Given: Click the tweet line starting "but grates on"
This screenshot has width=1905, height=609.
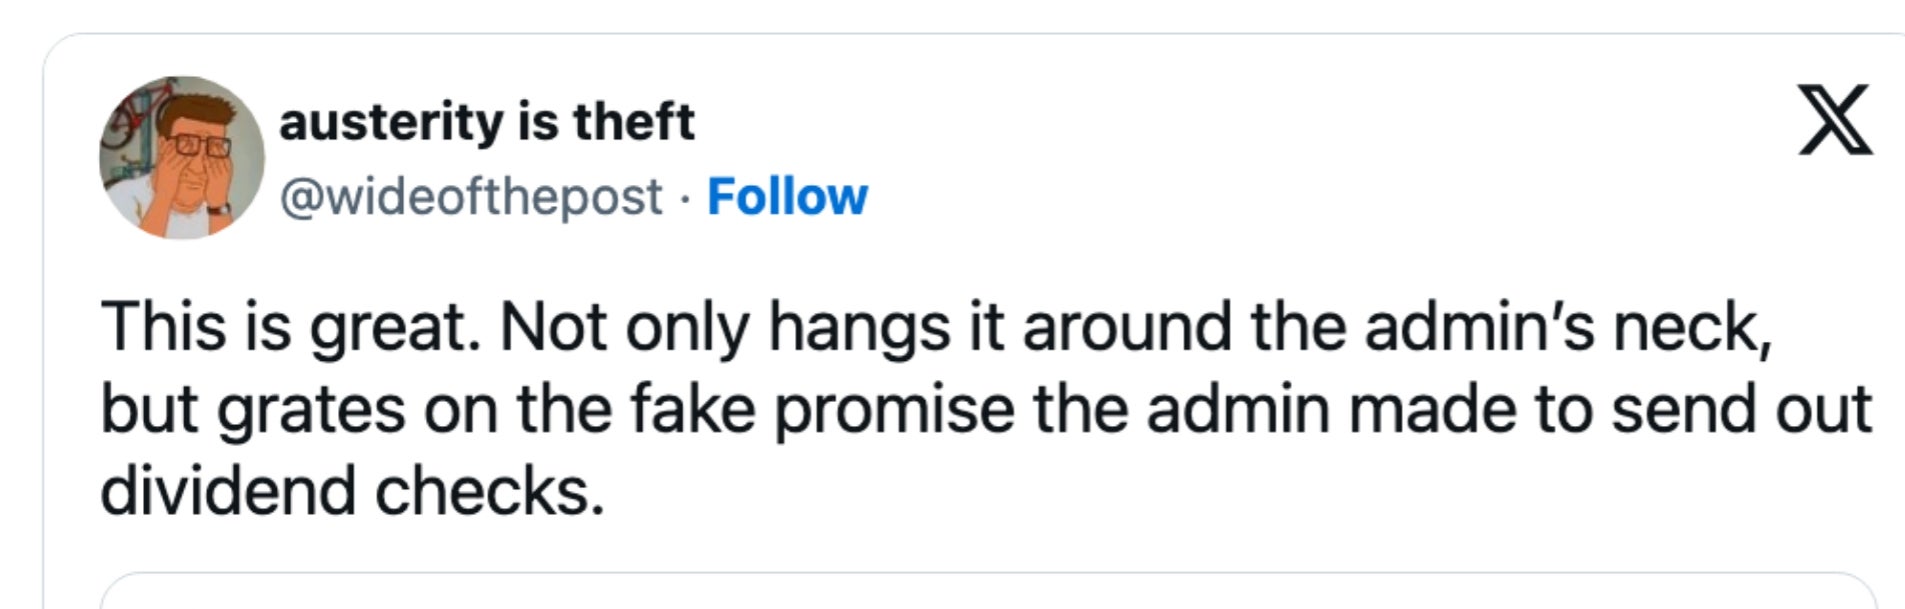Looking at the screenshot, I should (x=985, y=410).
